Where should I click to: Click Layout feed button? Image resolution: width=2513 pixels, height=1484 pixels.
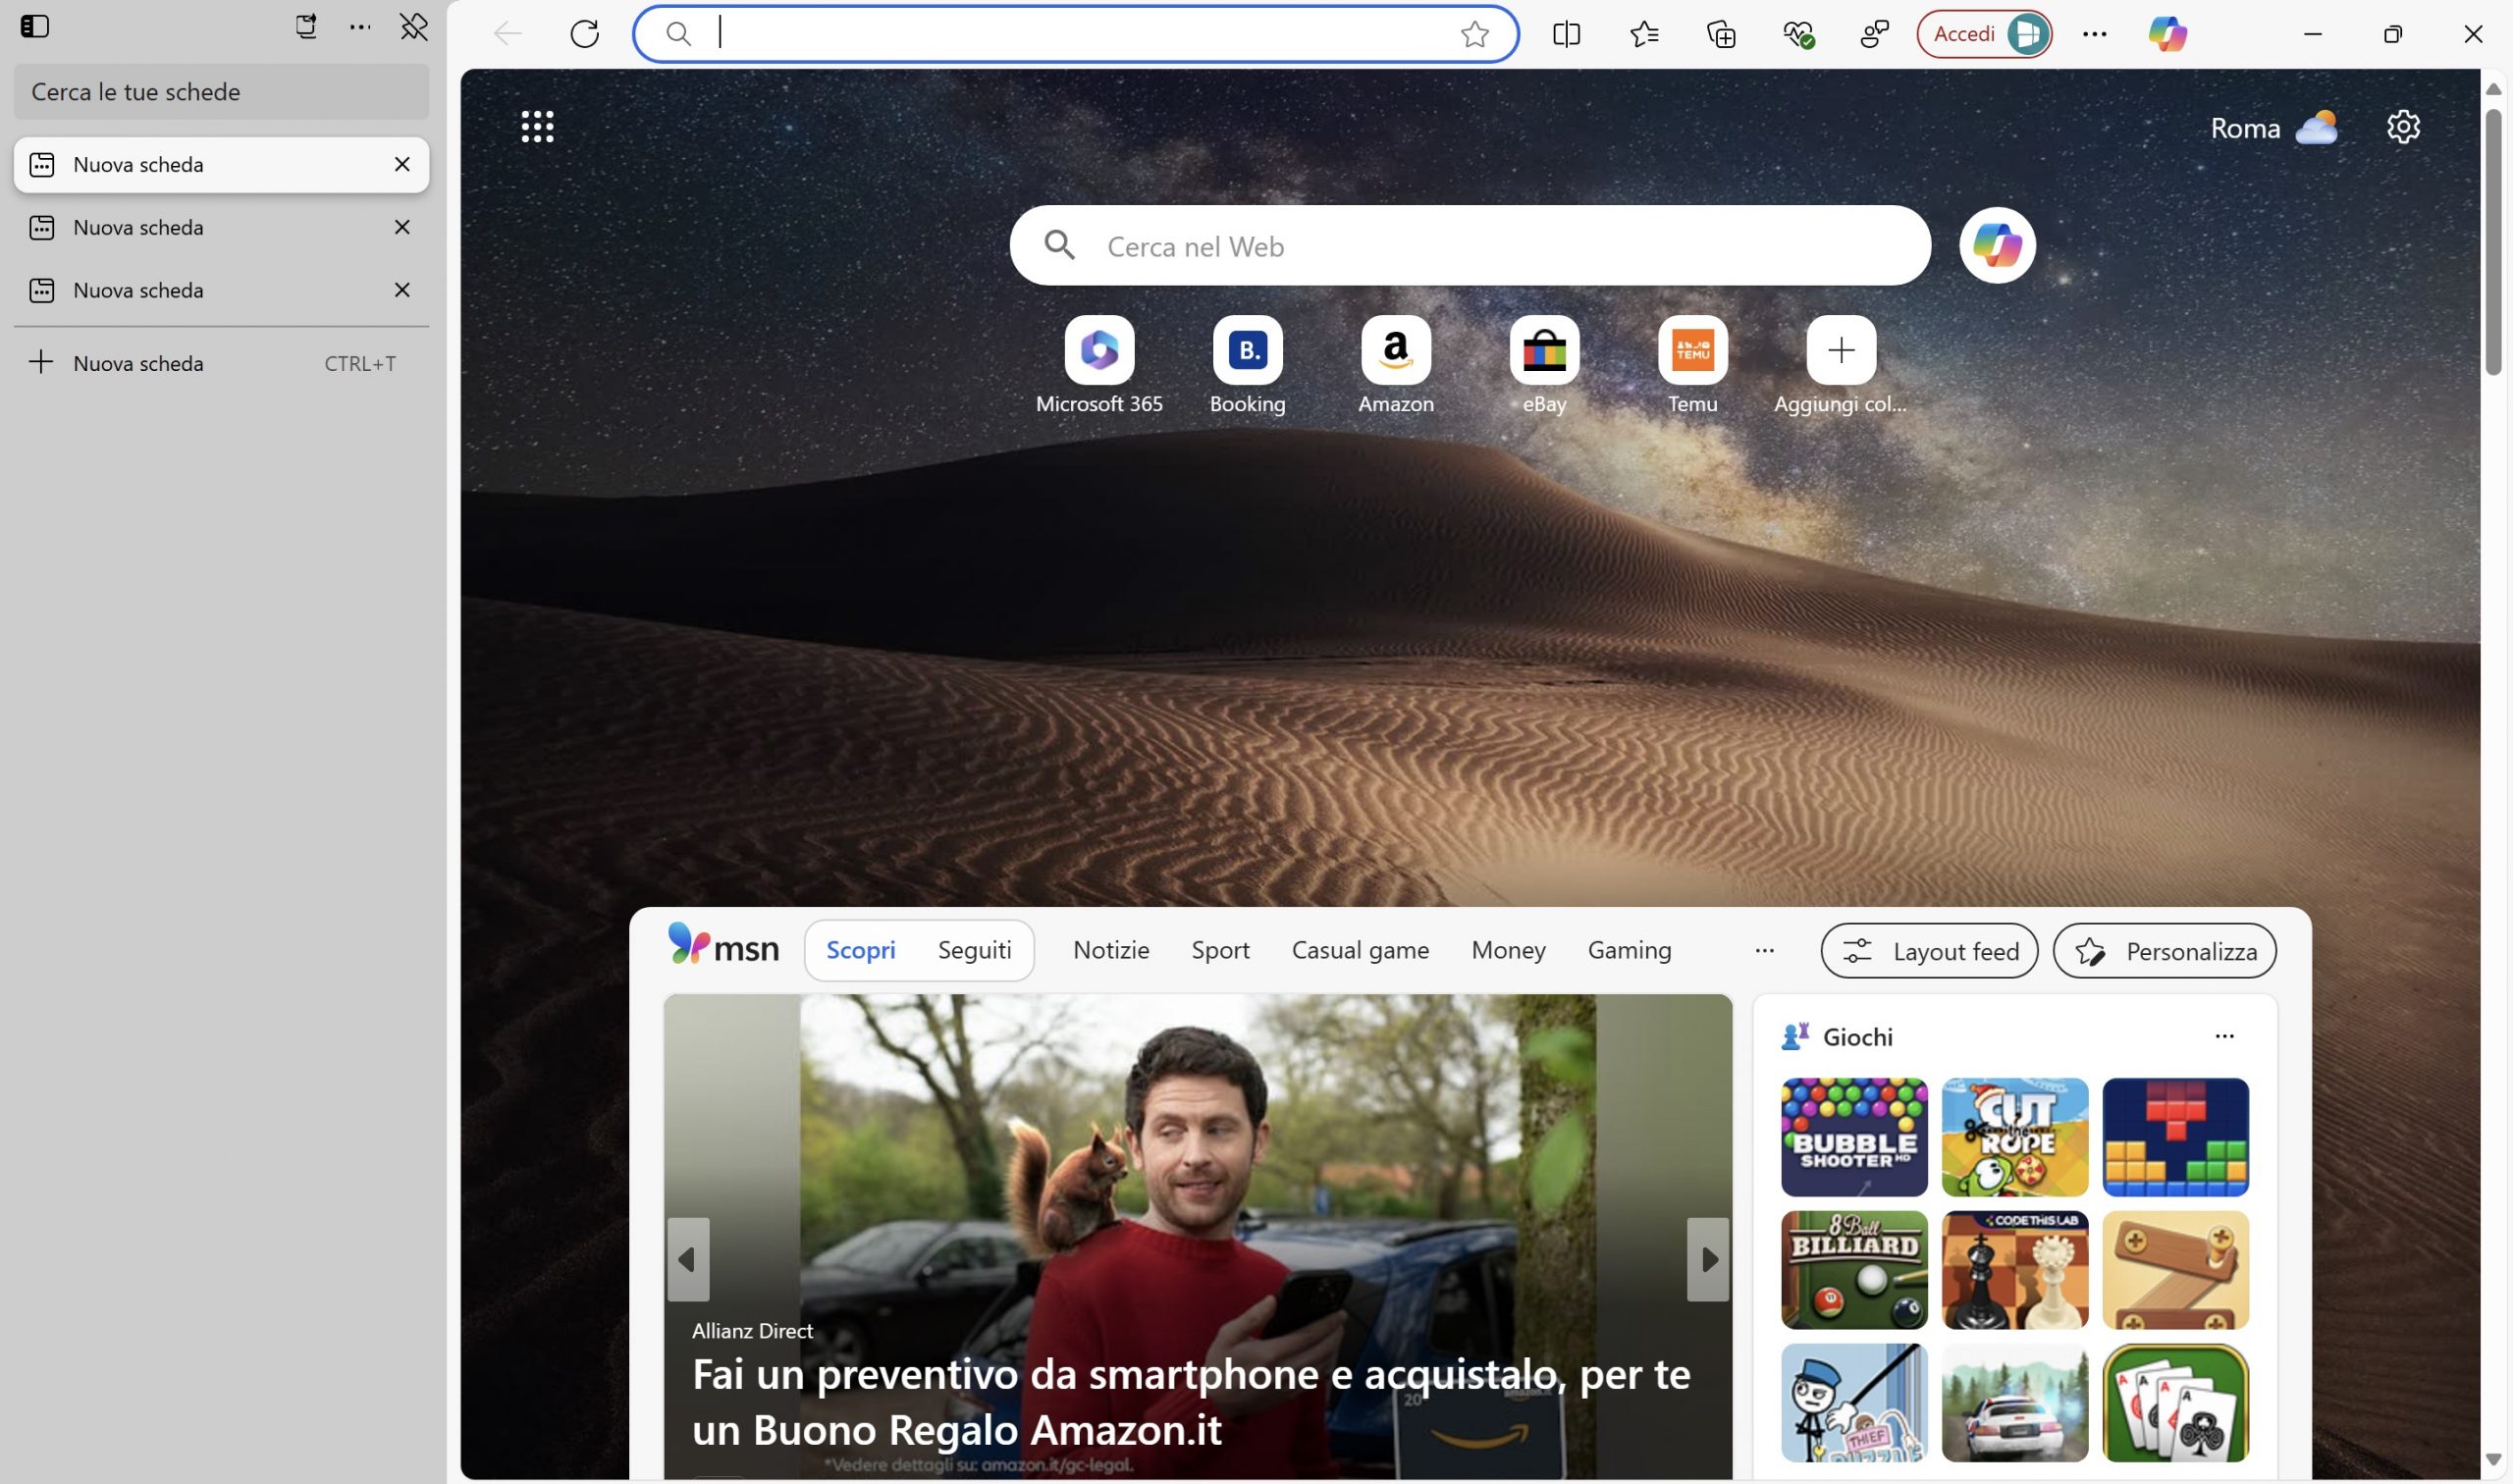[1930, 950]
